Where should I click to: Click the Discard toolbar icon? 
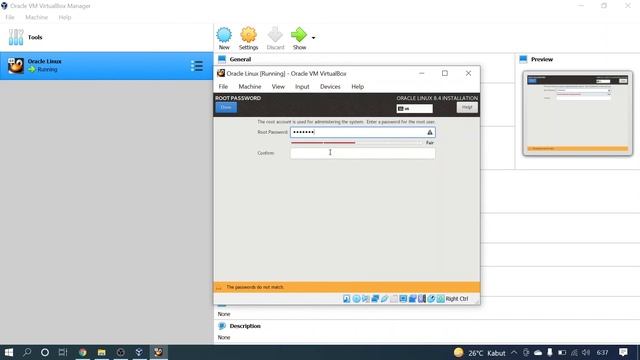[275, 38]
